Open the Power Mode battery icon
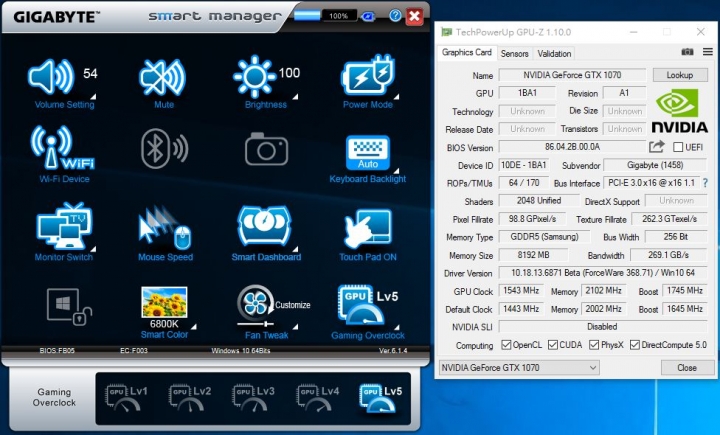 [368, 75]
